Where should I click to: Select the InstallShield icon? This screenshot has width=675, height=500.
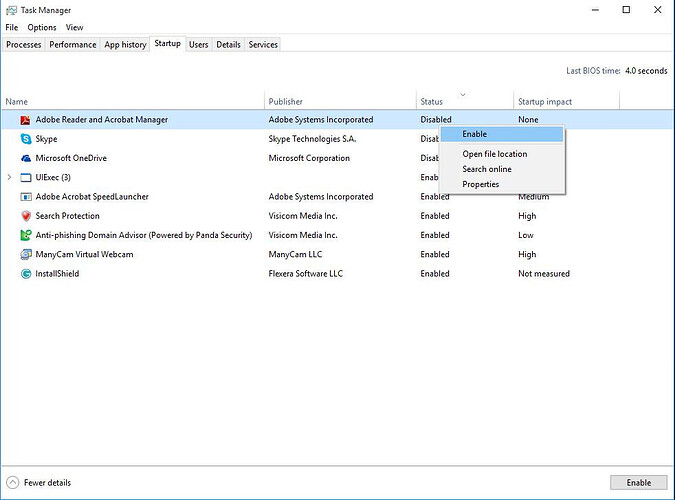26,273
